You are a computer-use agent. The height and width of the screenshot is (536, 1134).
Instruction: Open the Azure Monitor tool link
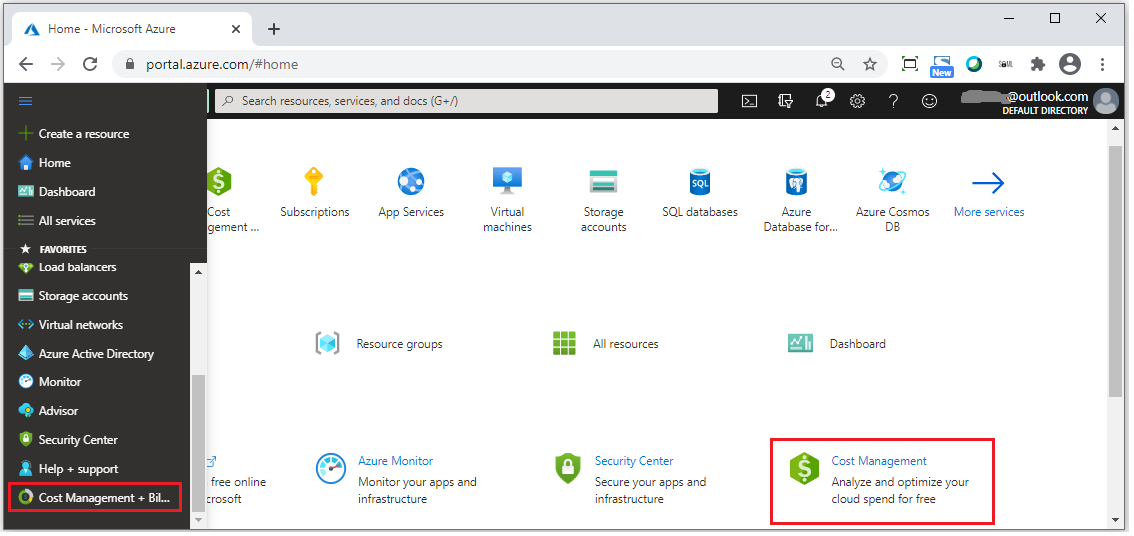pos(396,461)
